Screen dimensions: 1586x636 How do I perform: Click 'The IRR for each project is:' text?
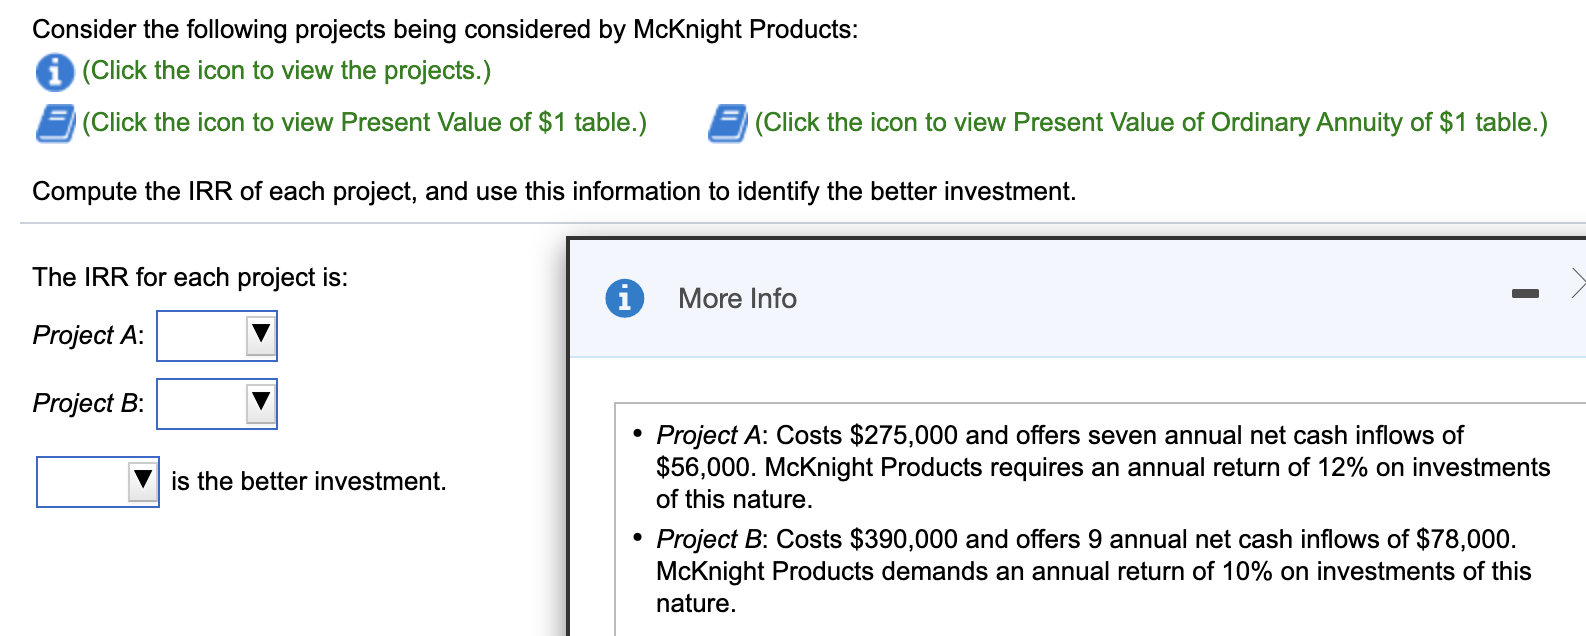click(x=190, y=277)
